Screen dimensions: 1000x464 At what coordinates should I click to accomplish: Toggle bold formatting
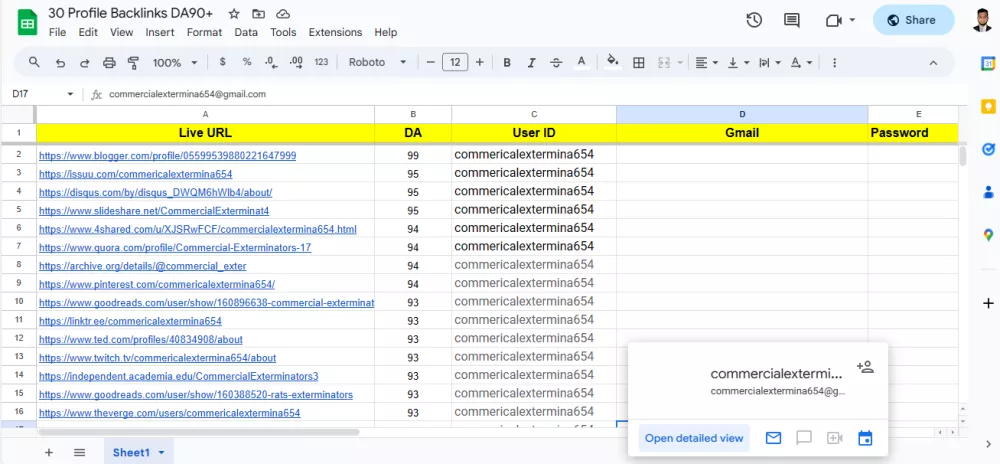tap(507, 62)
